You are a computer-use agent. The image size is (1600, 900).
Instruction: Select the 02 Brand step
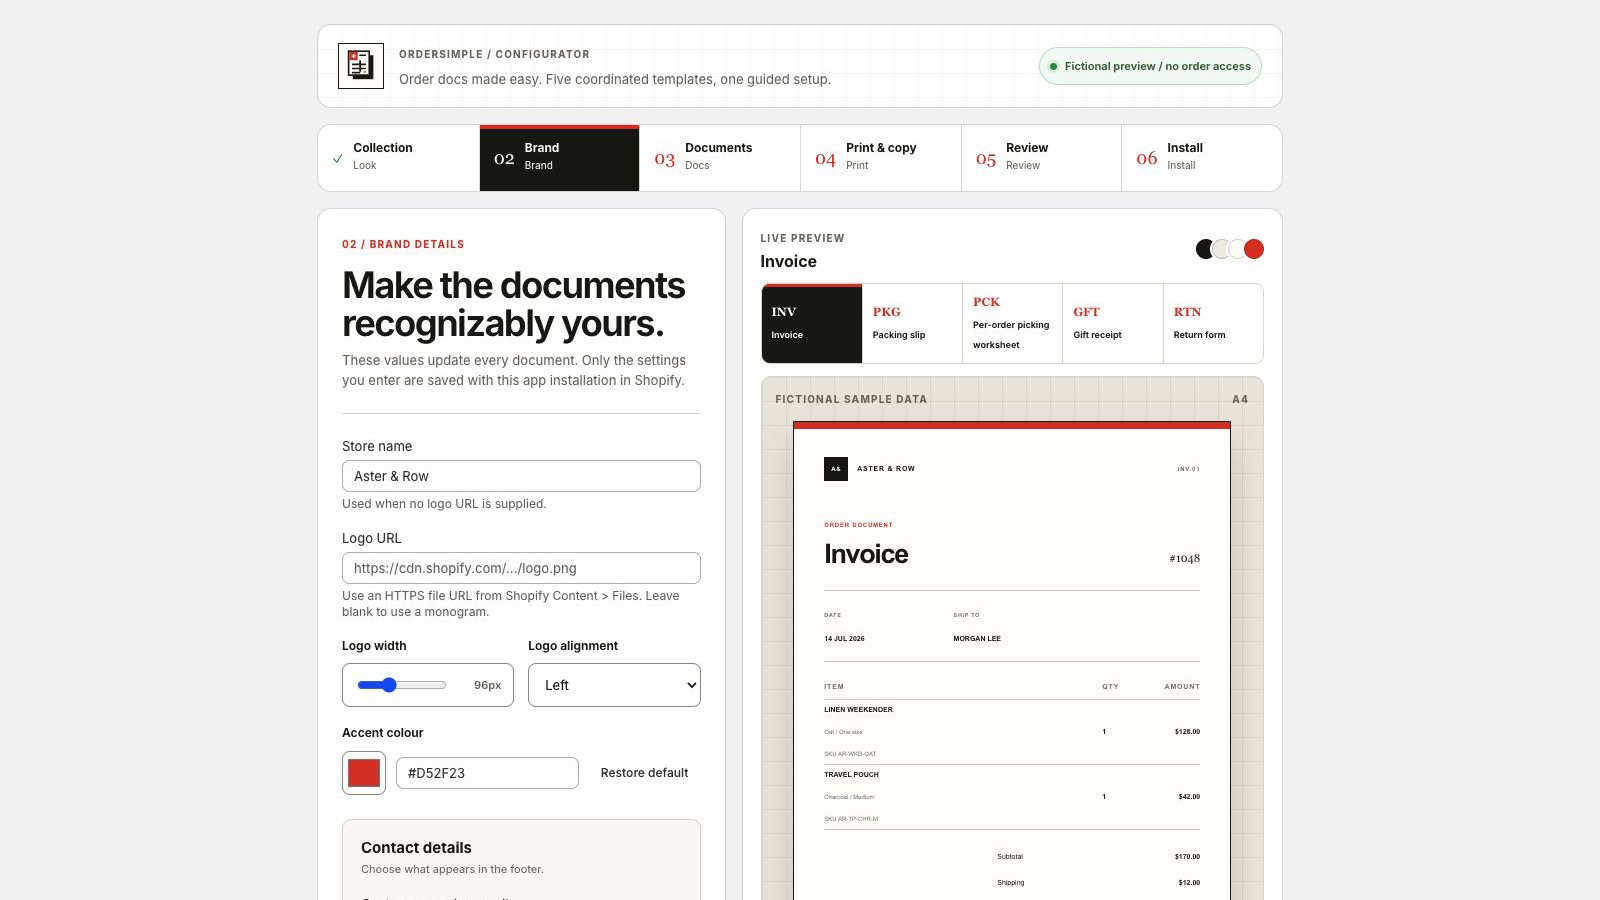[x=559, y=158]
